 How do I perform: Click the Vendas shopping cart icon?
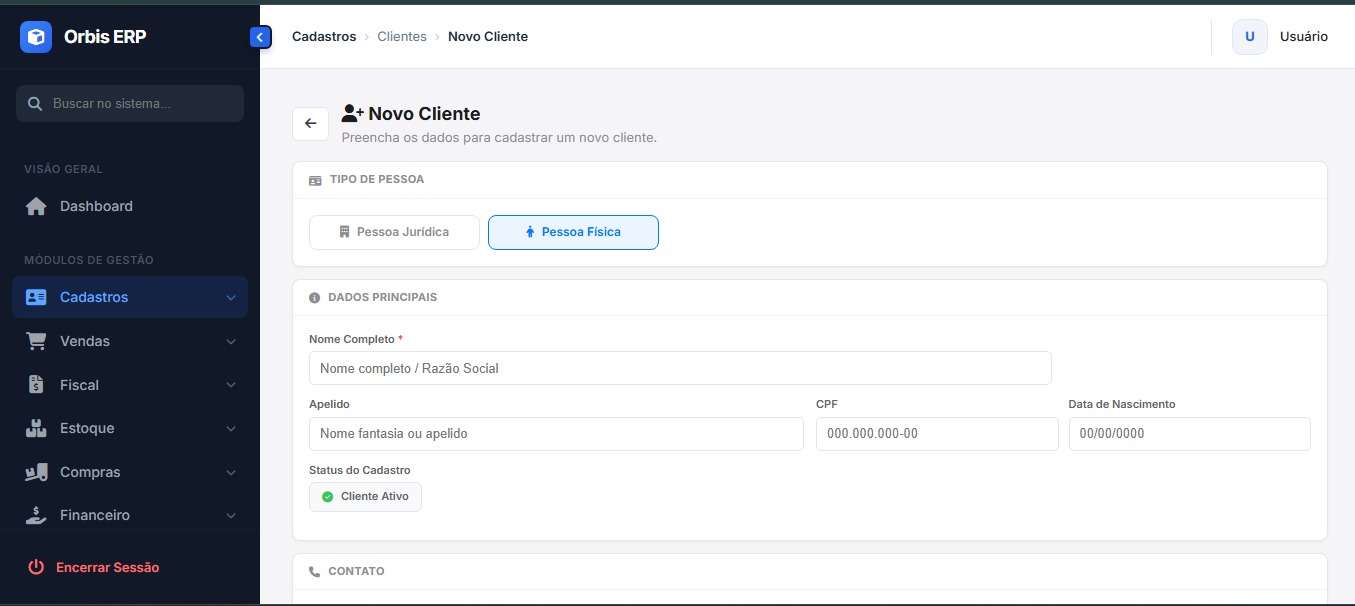pyautogui.click(x=36, y=341)
